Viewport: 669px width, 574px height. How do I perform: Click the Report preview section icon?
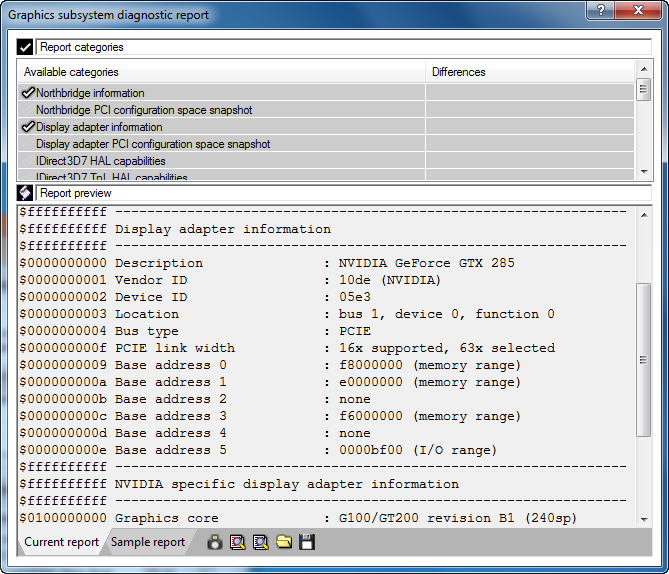pos(25,193)
